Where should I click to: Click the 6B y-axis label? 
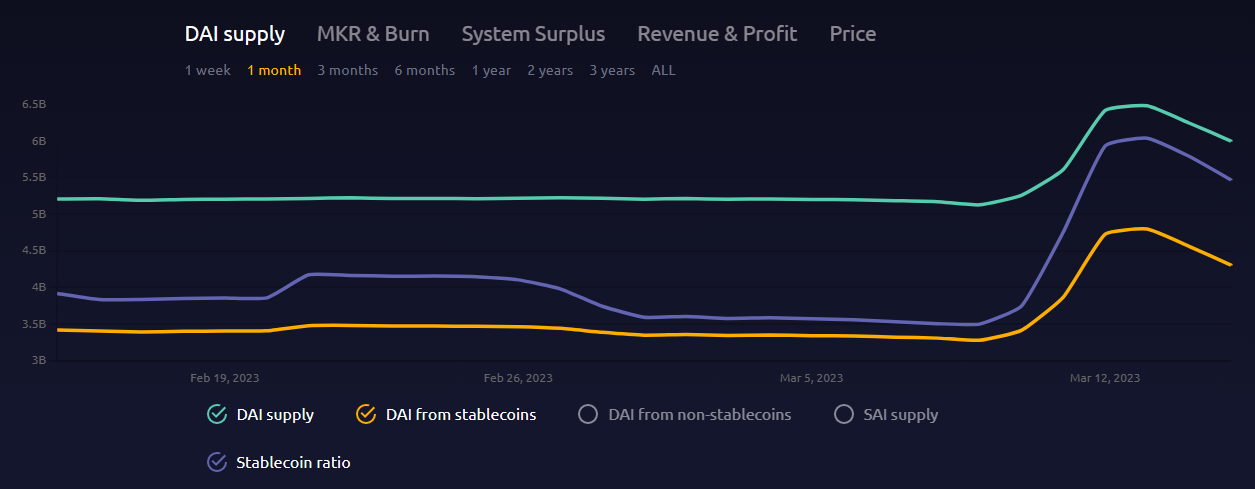click(x=39, y=141)
